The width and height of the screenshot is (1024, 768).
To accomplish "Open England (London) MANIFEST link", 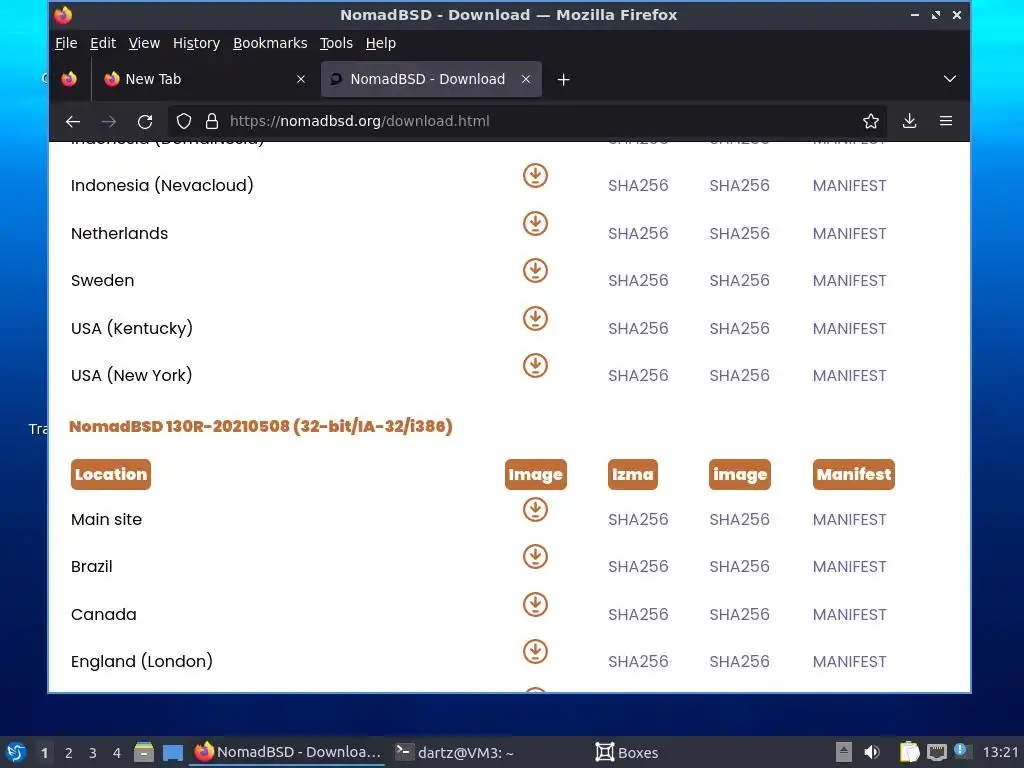I will pos(849,662).
